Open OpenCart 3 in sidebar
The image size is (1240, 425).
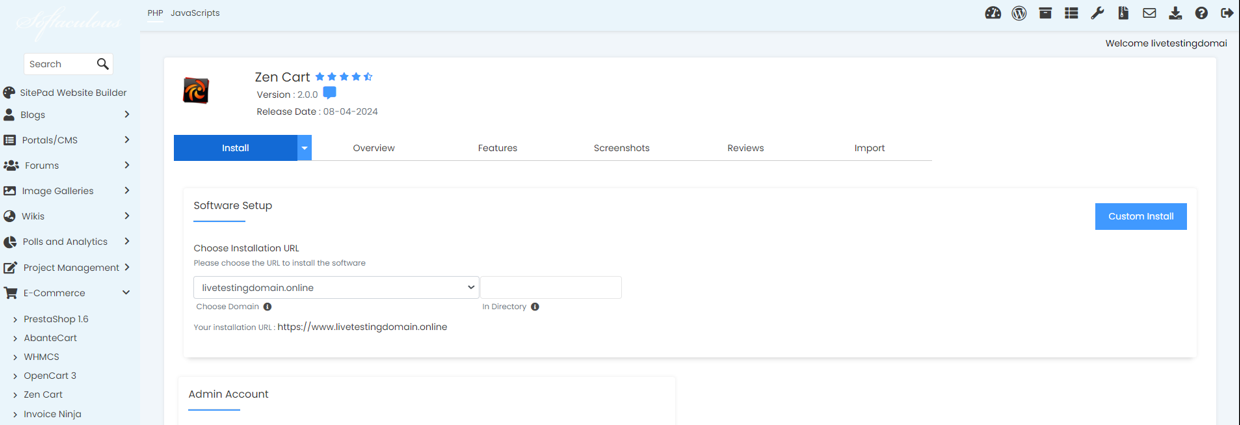click(50, 376)
